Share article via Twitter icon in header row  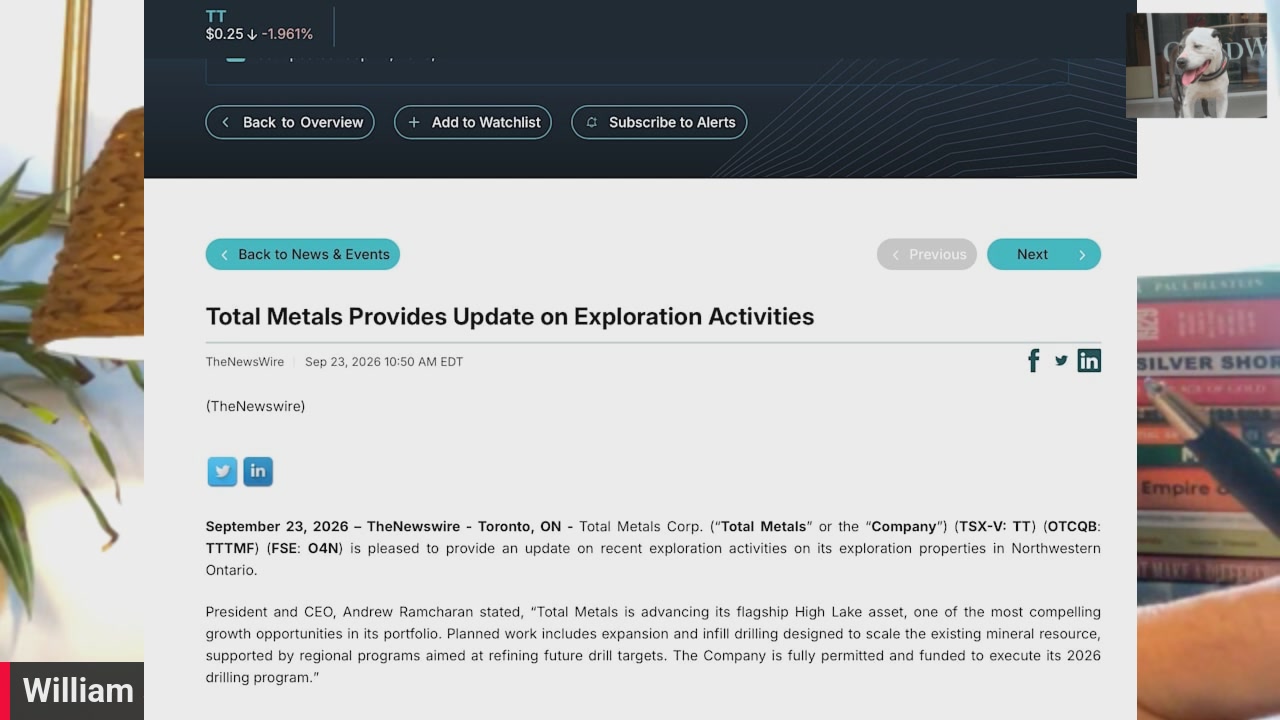click(1061, 361)
